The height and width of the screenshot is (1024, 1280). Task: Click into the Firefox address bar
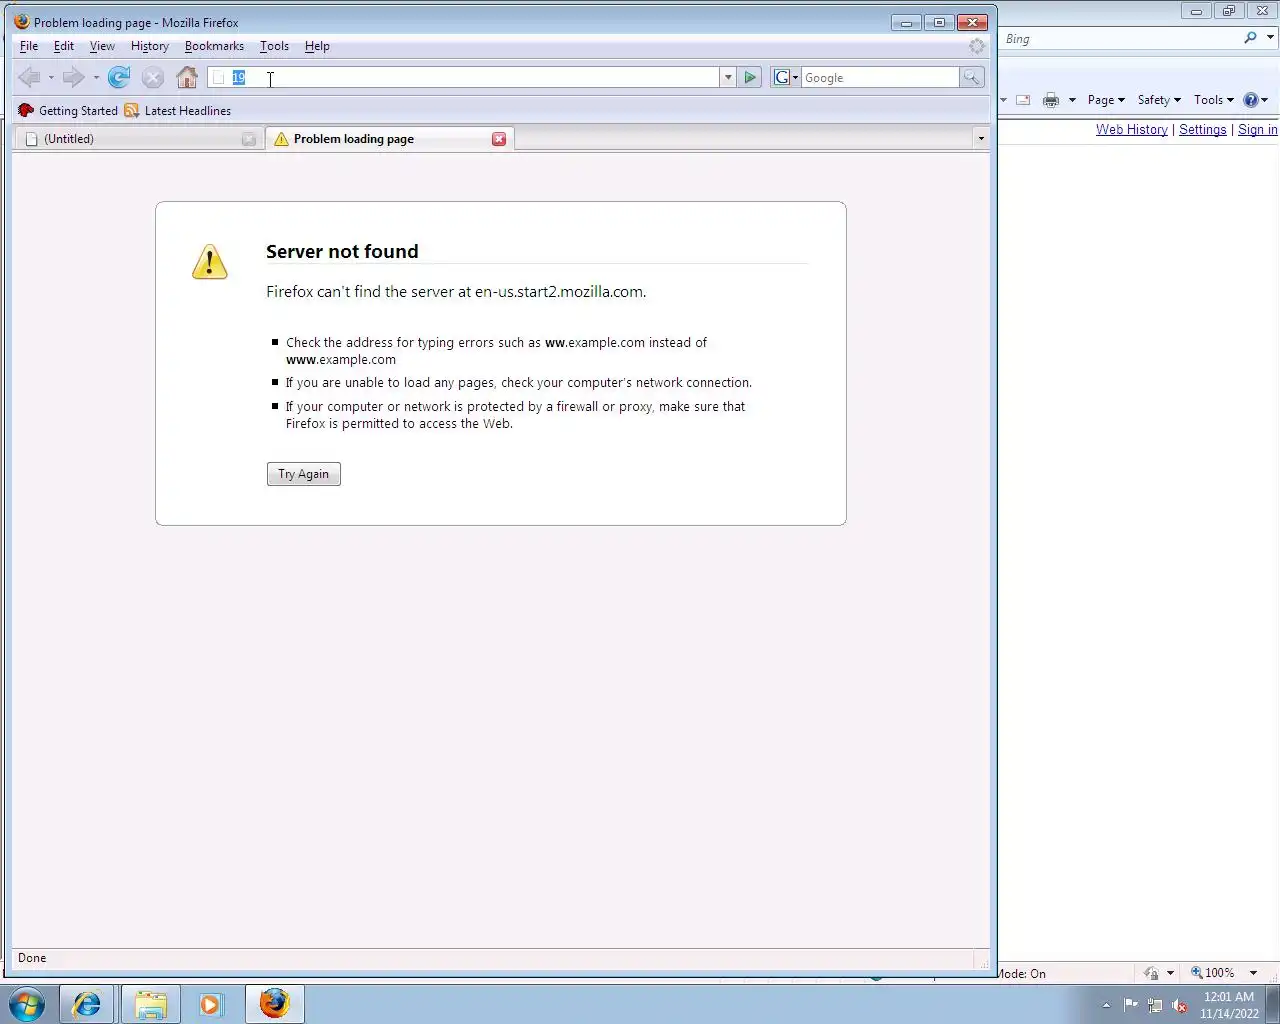(463, 77)
